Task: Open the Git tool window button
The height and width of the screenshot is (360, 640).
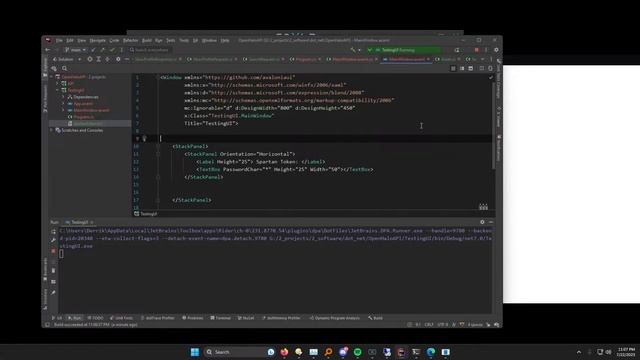Action: pos(57,318)
